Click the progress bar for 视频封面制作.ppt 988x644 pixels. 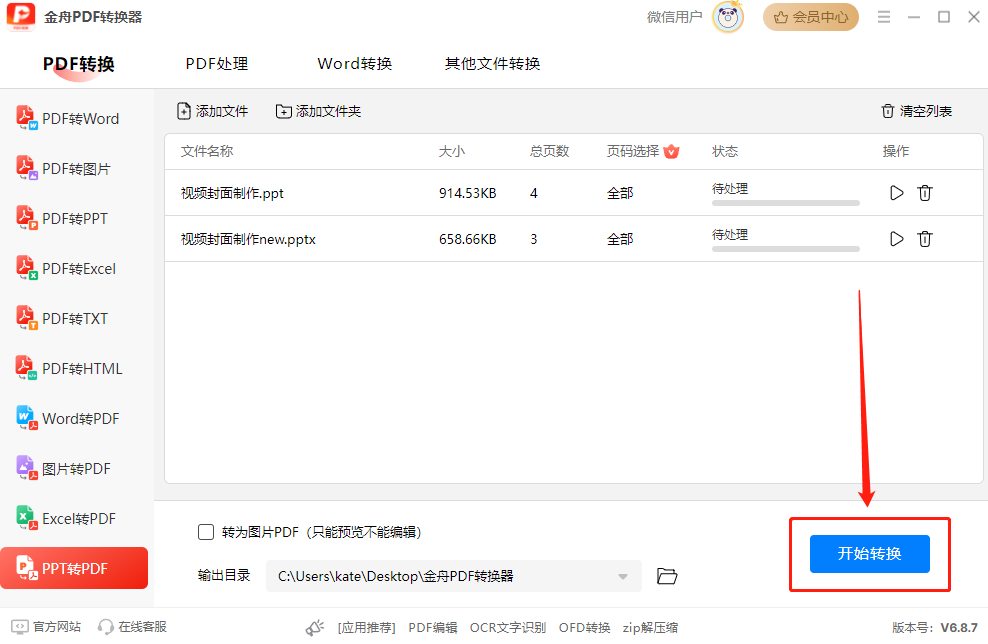786,203
